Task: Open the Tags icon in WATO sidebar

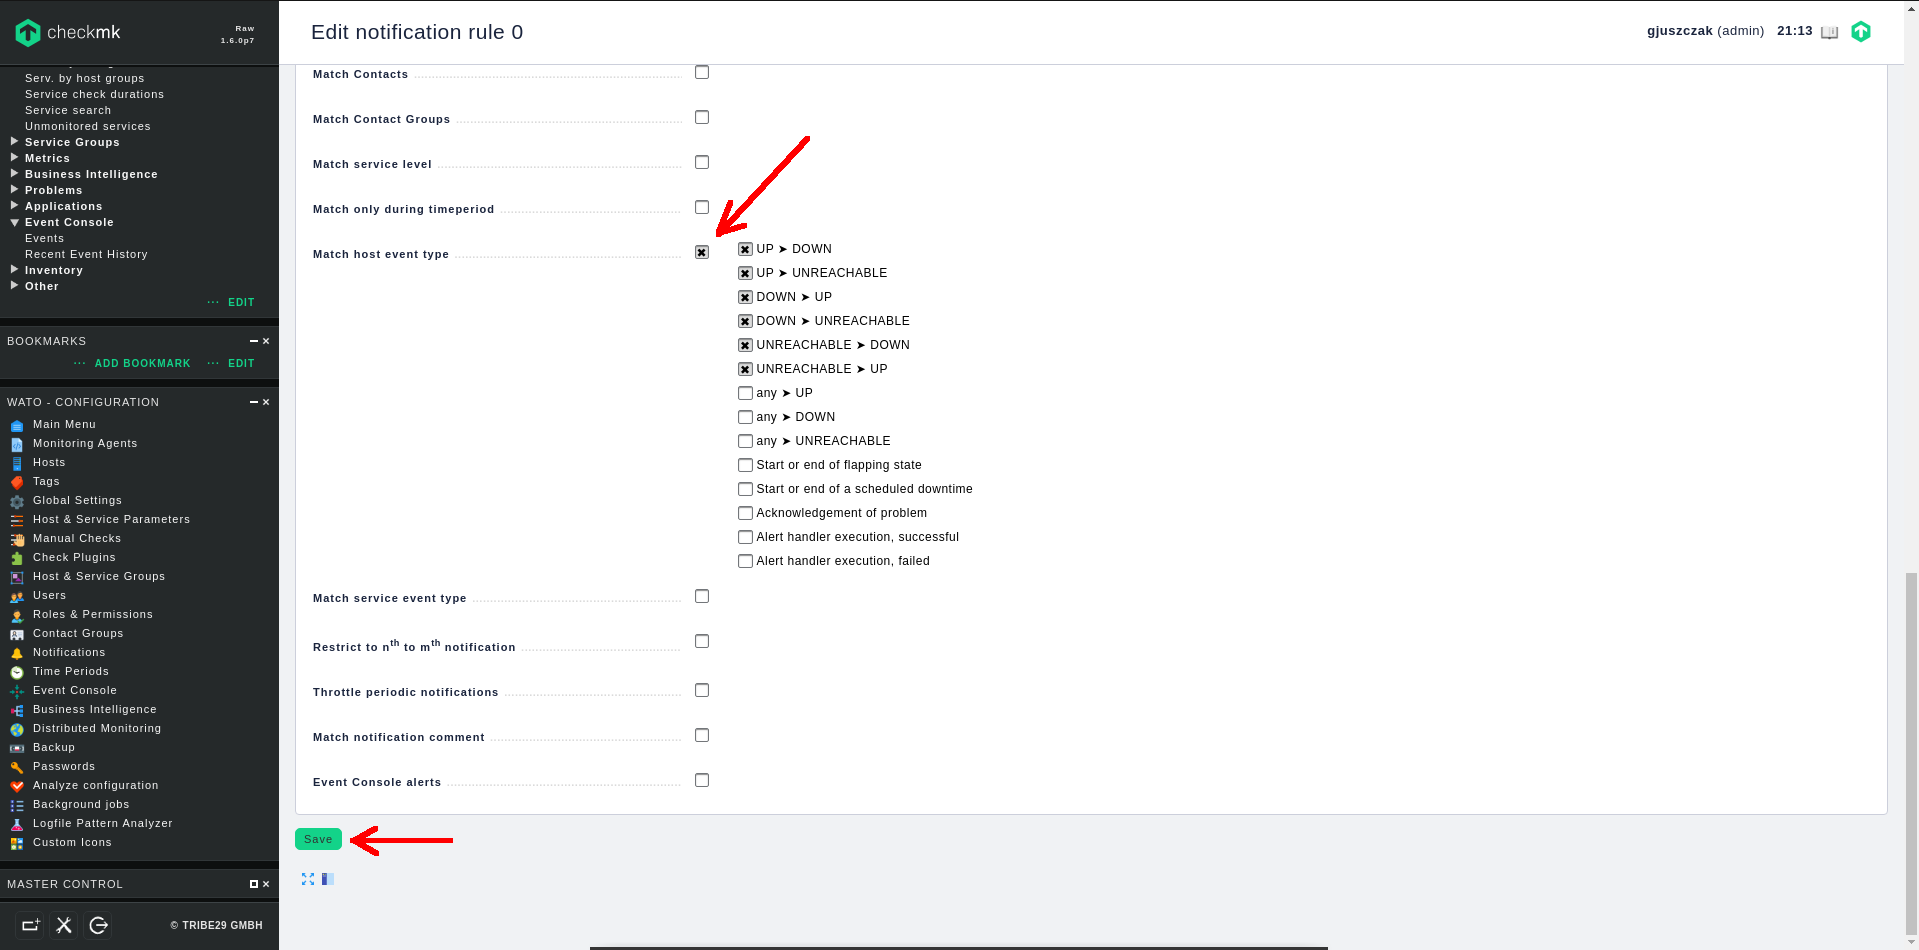Action: tap(17, 482)
